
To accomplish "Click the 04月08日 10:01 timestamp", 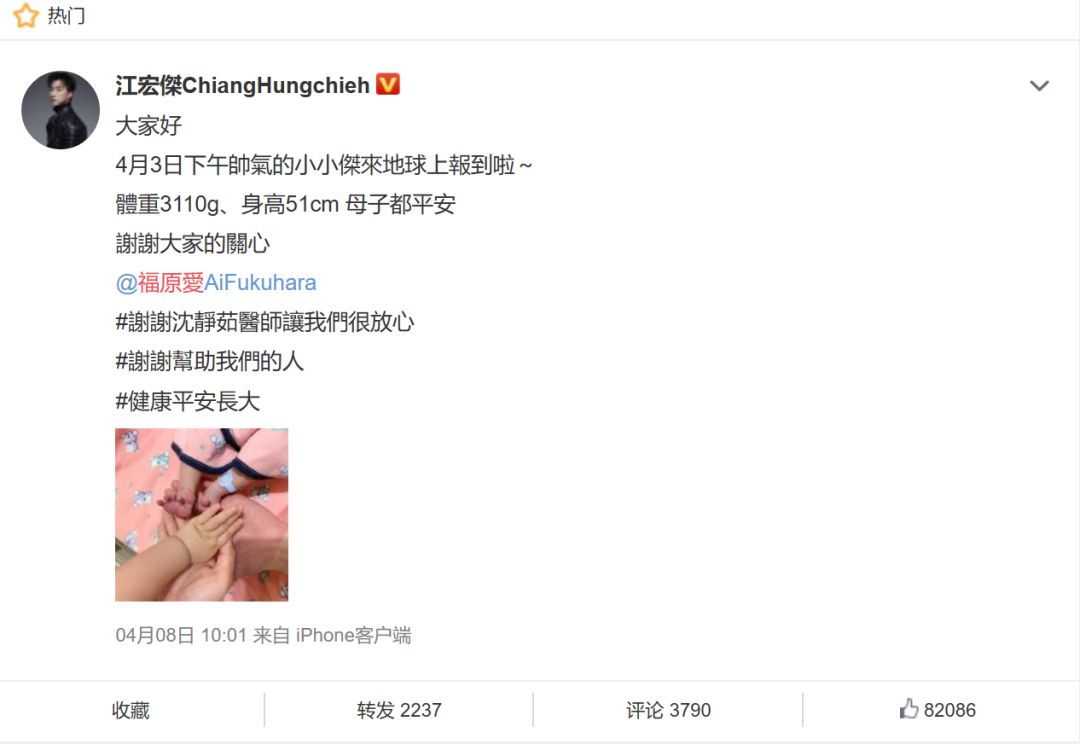I will pyautogui.click(x=181, y=635).
